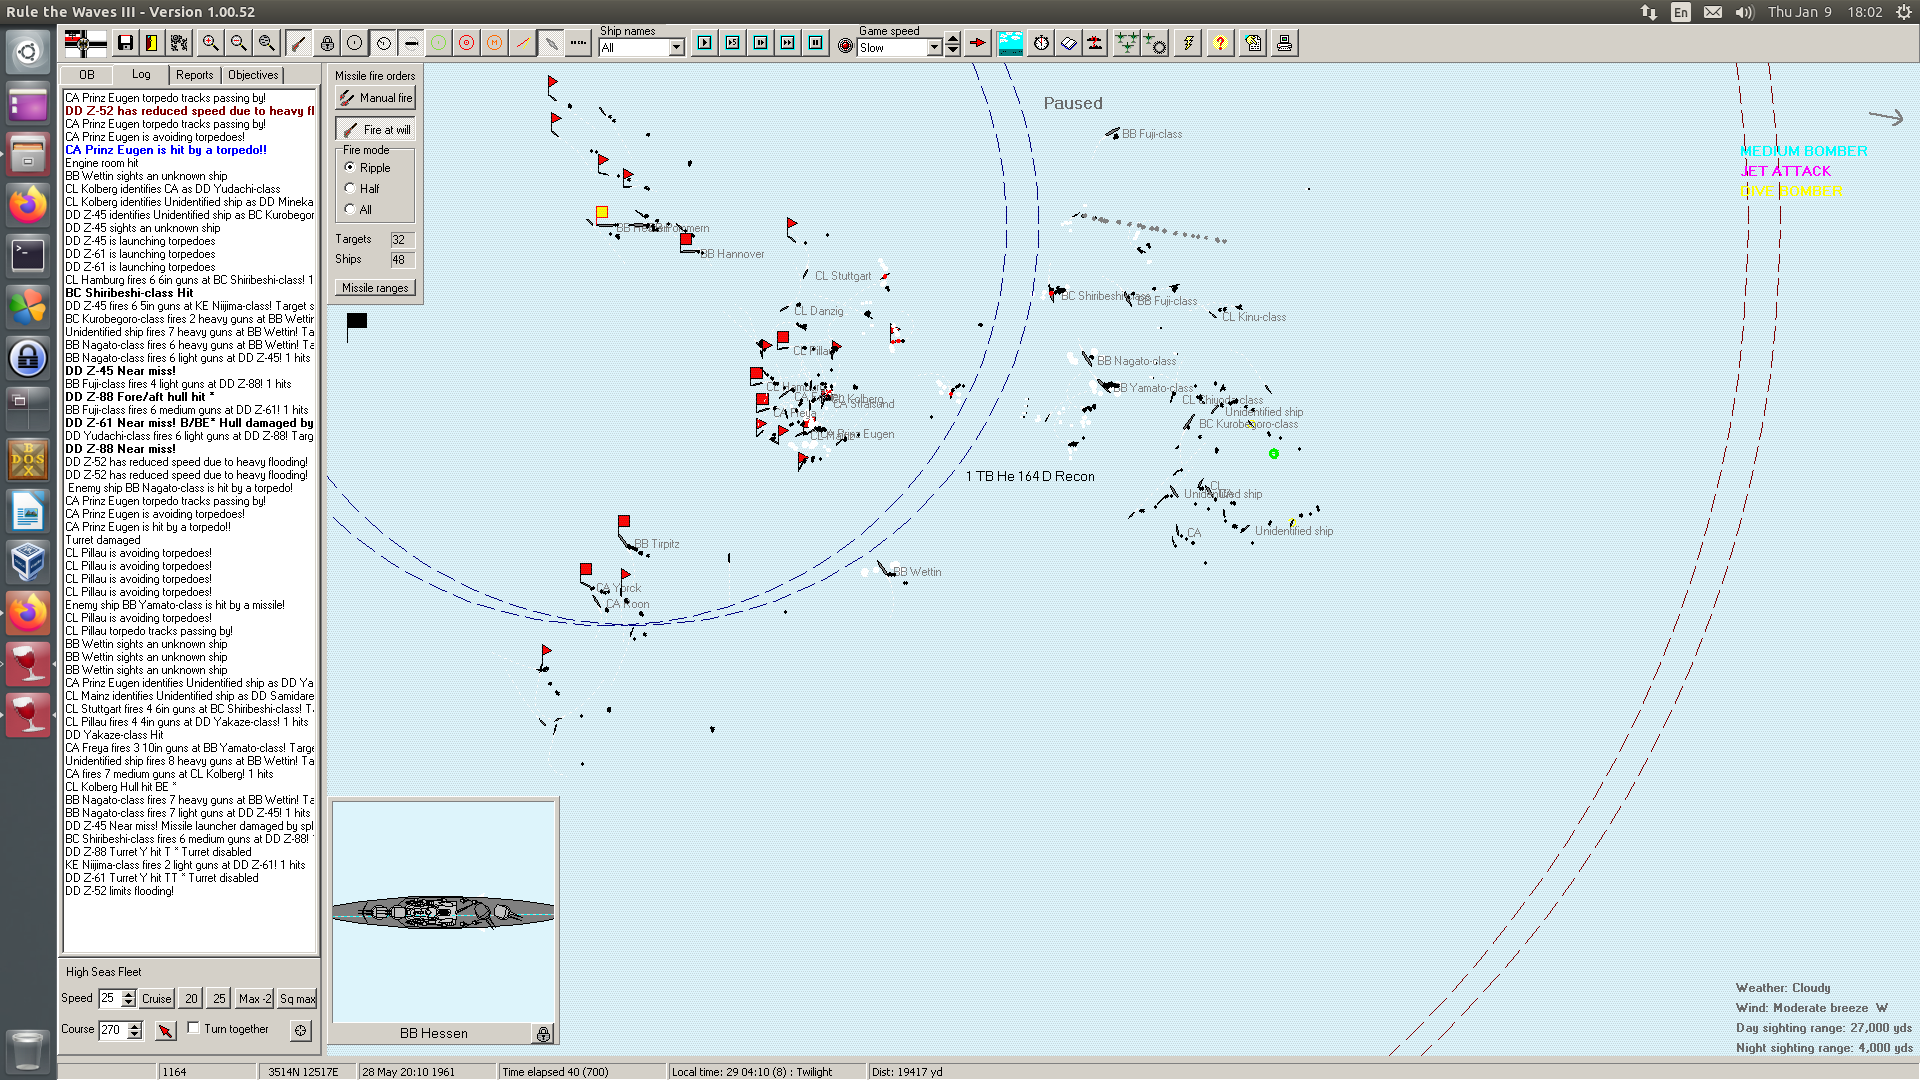Viewport: 1920px width, 1080px height.
Task: Toggle the red-yellow lines toolbar icon
Action: (x=522, y=43)
